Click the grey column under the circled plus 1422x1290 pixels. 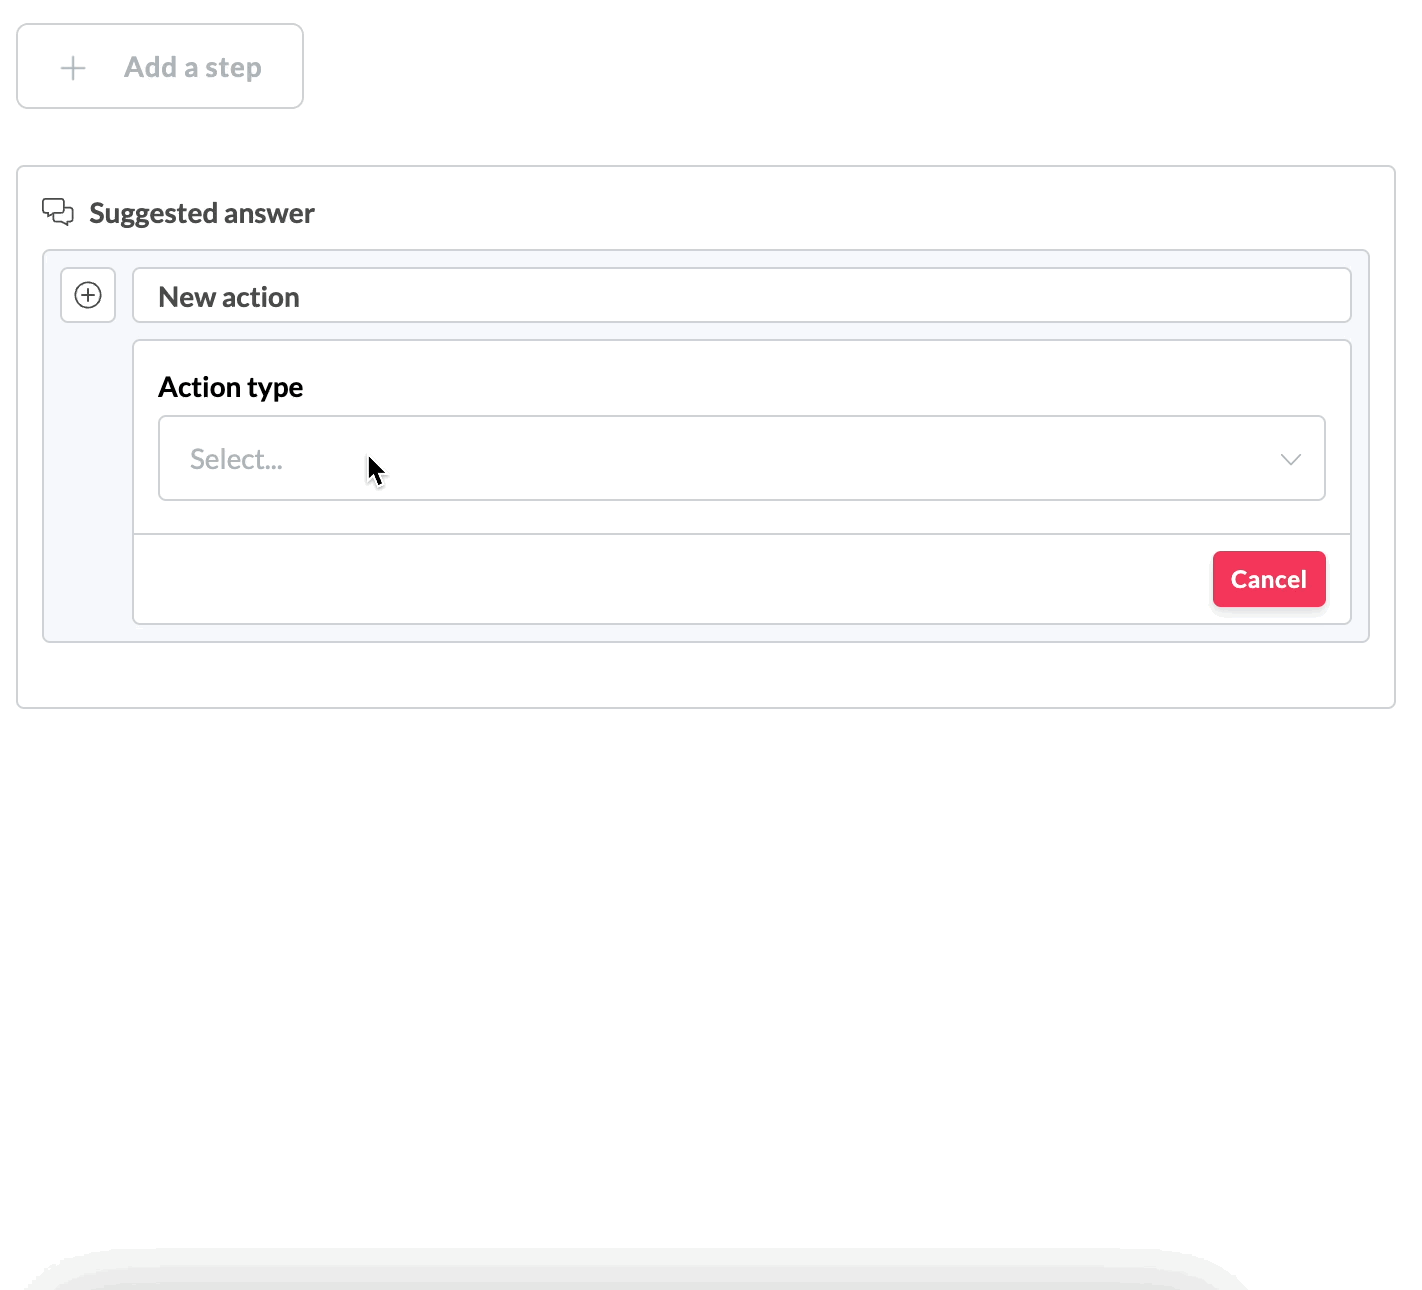pos(88,470)
